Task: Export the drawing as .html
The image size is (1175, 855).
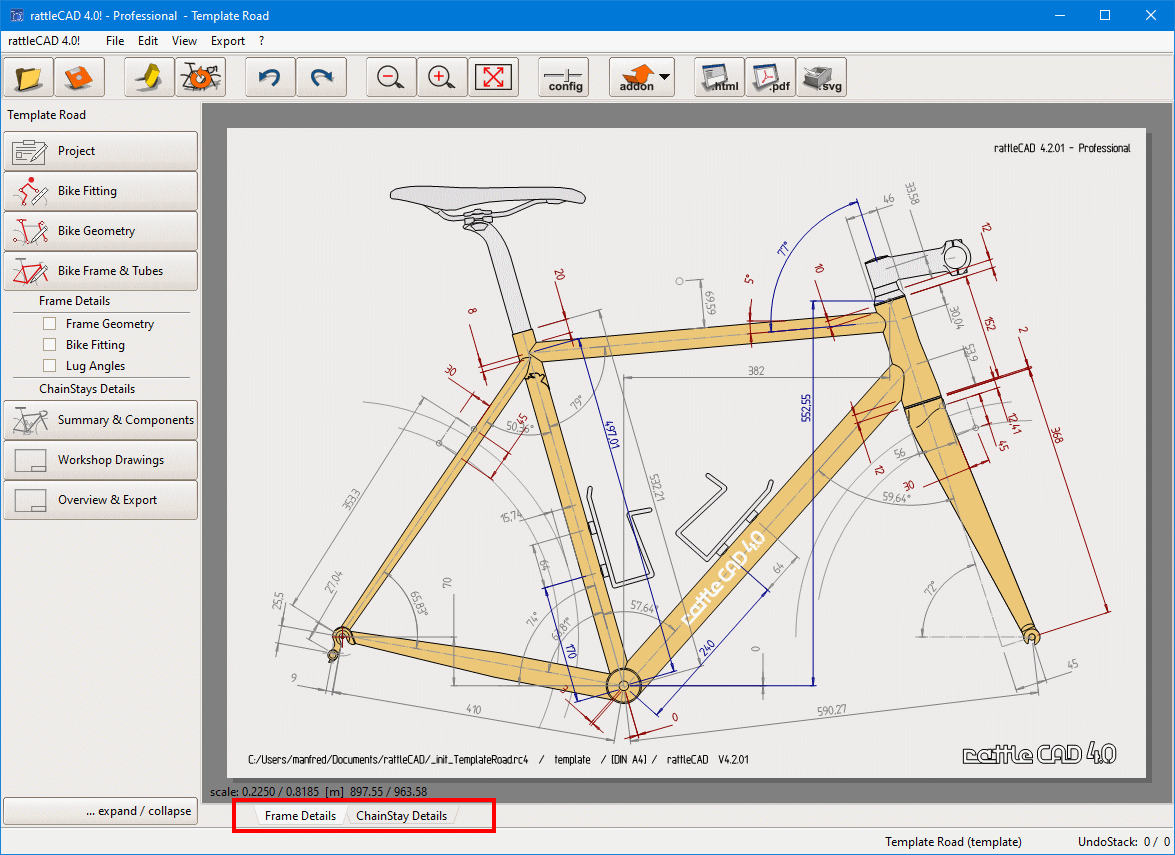Action: (x=719, y=77)
